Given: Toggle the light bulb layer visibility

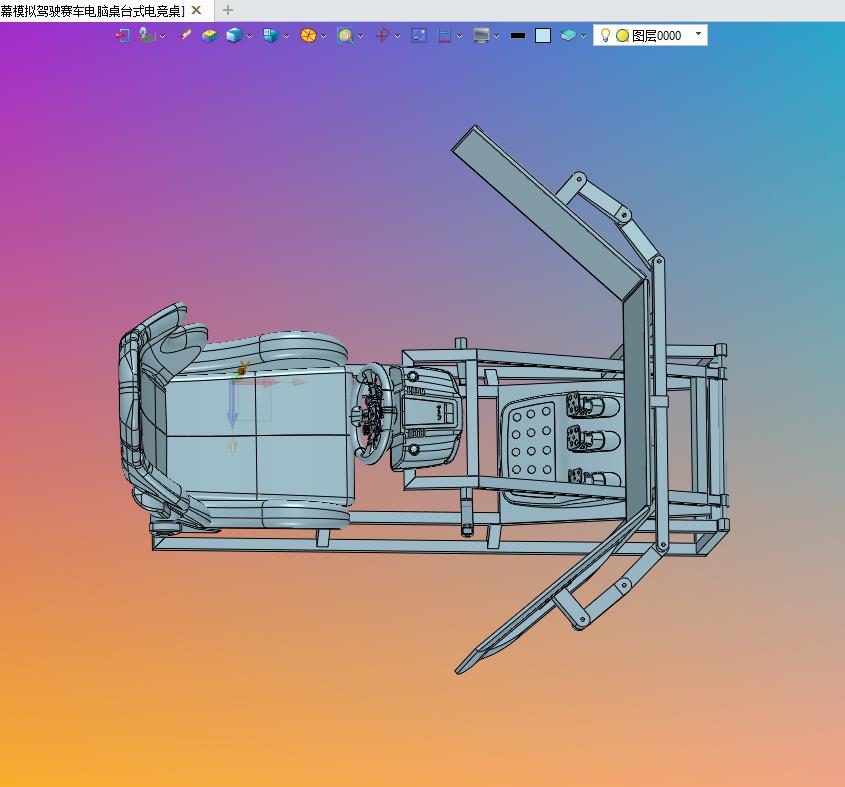Looking at the screenshot, I should click(605, 36).
